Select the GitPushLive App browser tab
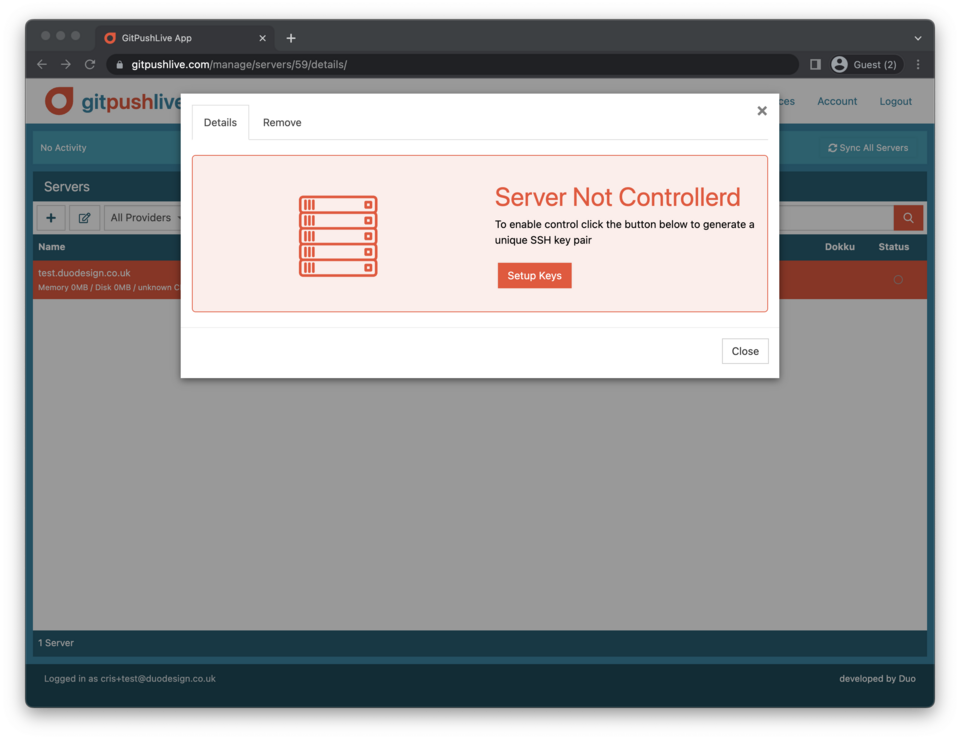Viewport: 960px width, 739px height. click(x=185, y=38)
